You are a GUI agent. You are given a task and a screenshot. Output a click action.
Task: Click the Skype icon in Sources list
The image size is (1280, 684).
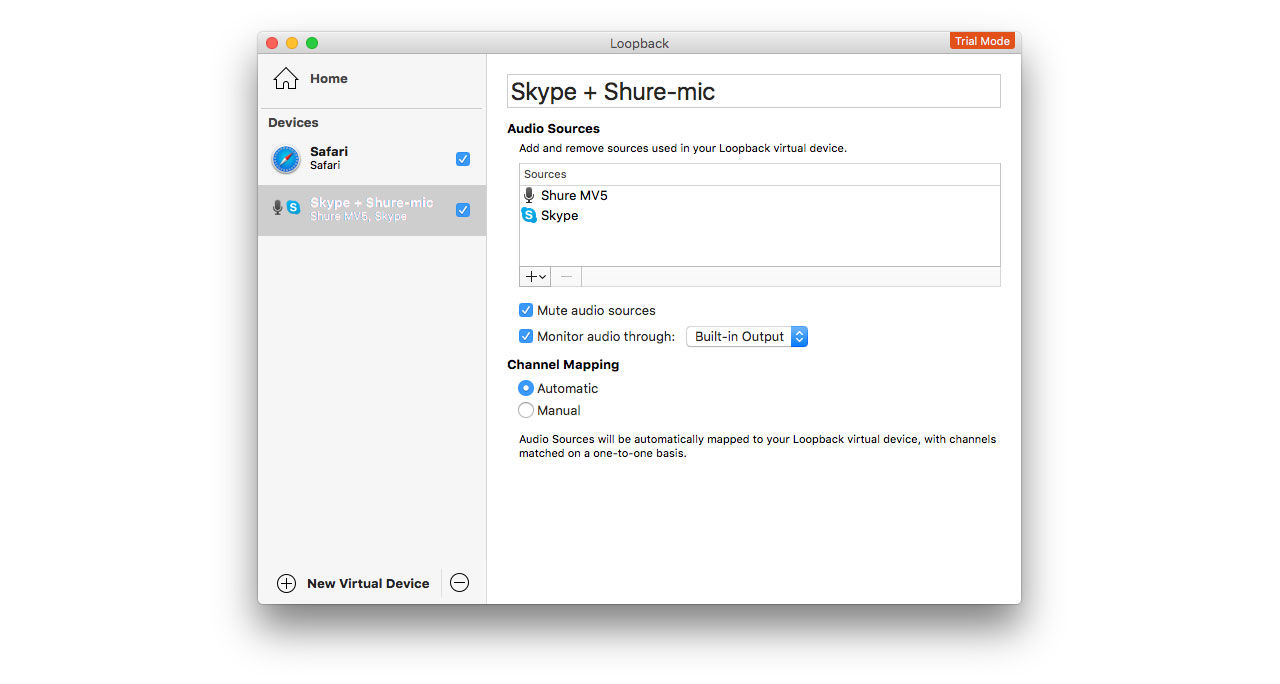point(529,216)
